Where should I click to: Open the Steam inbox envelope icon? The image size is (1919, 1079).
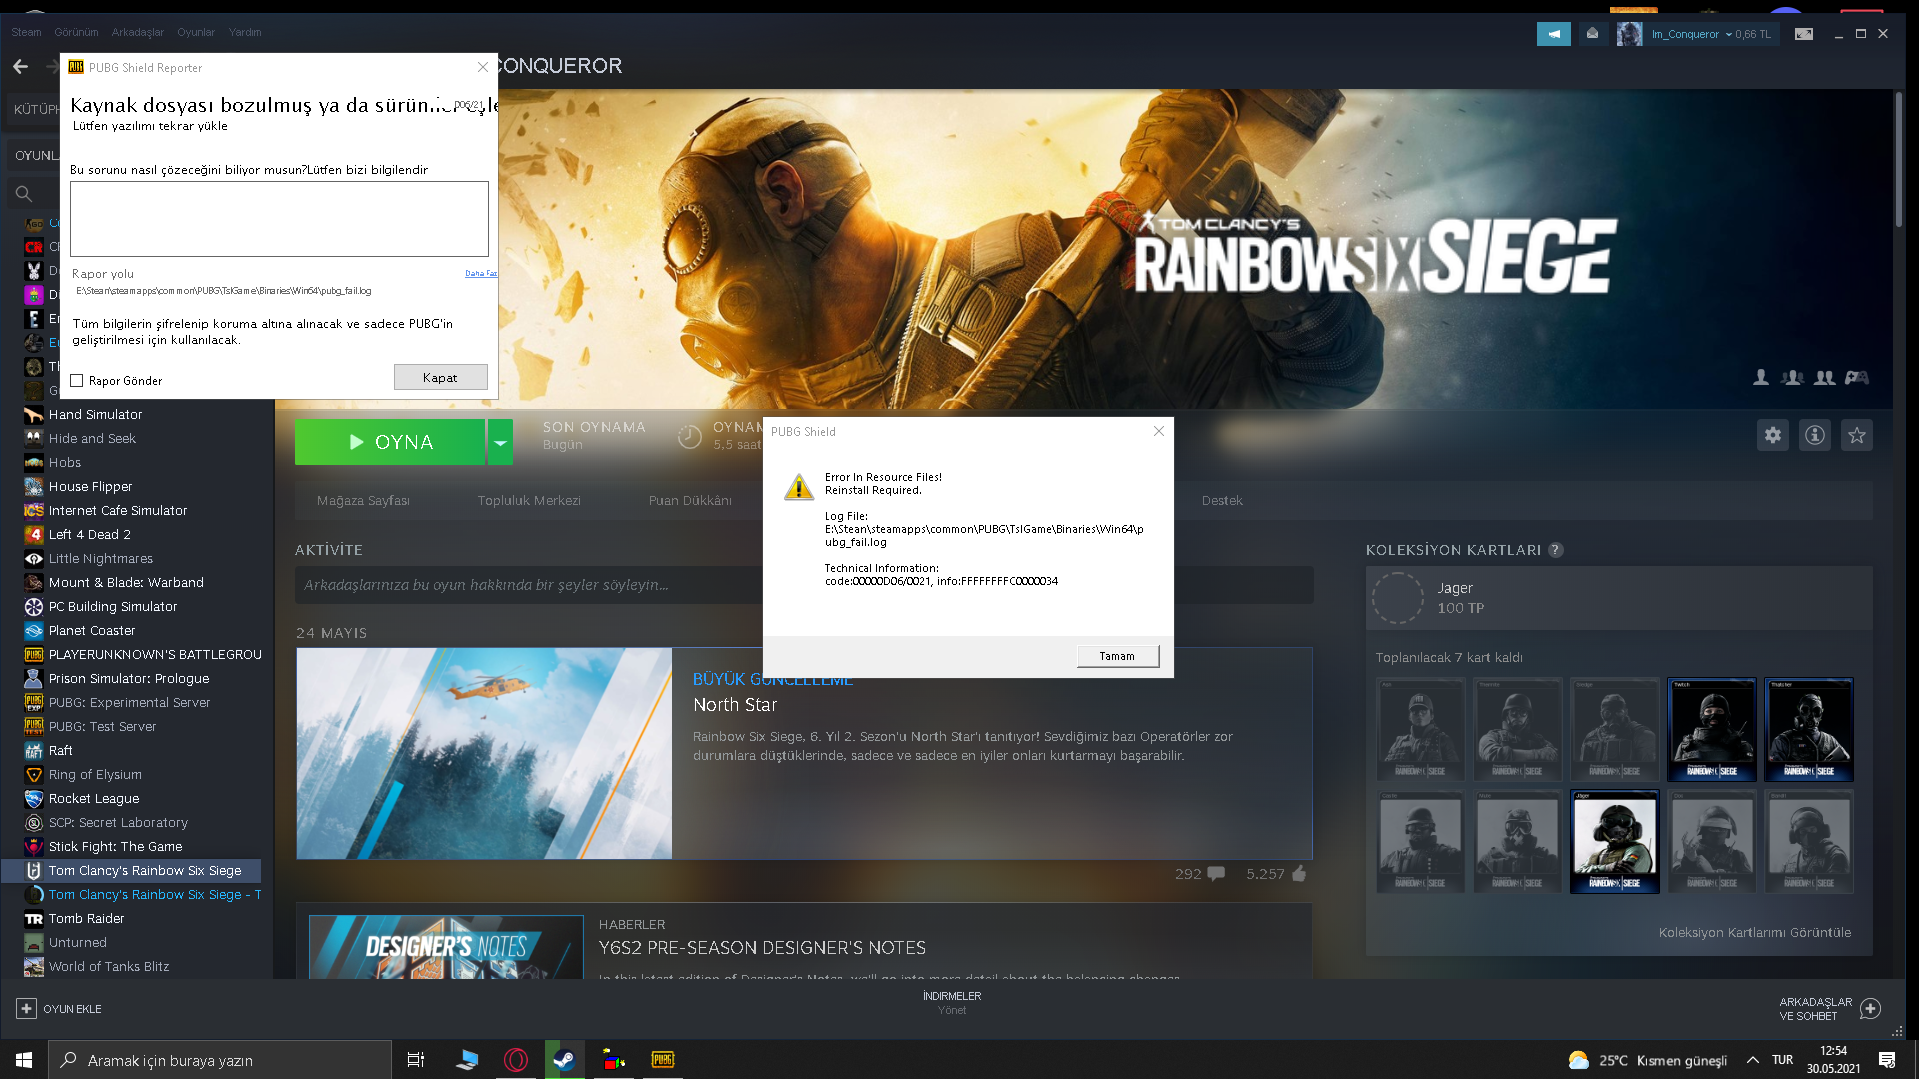click(1592, 34)
